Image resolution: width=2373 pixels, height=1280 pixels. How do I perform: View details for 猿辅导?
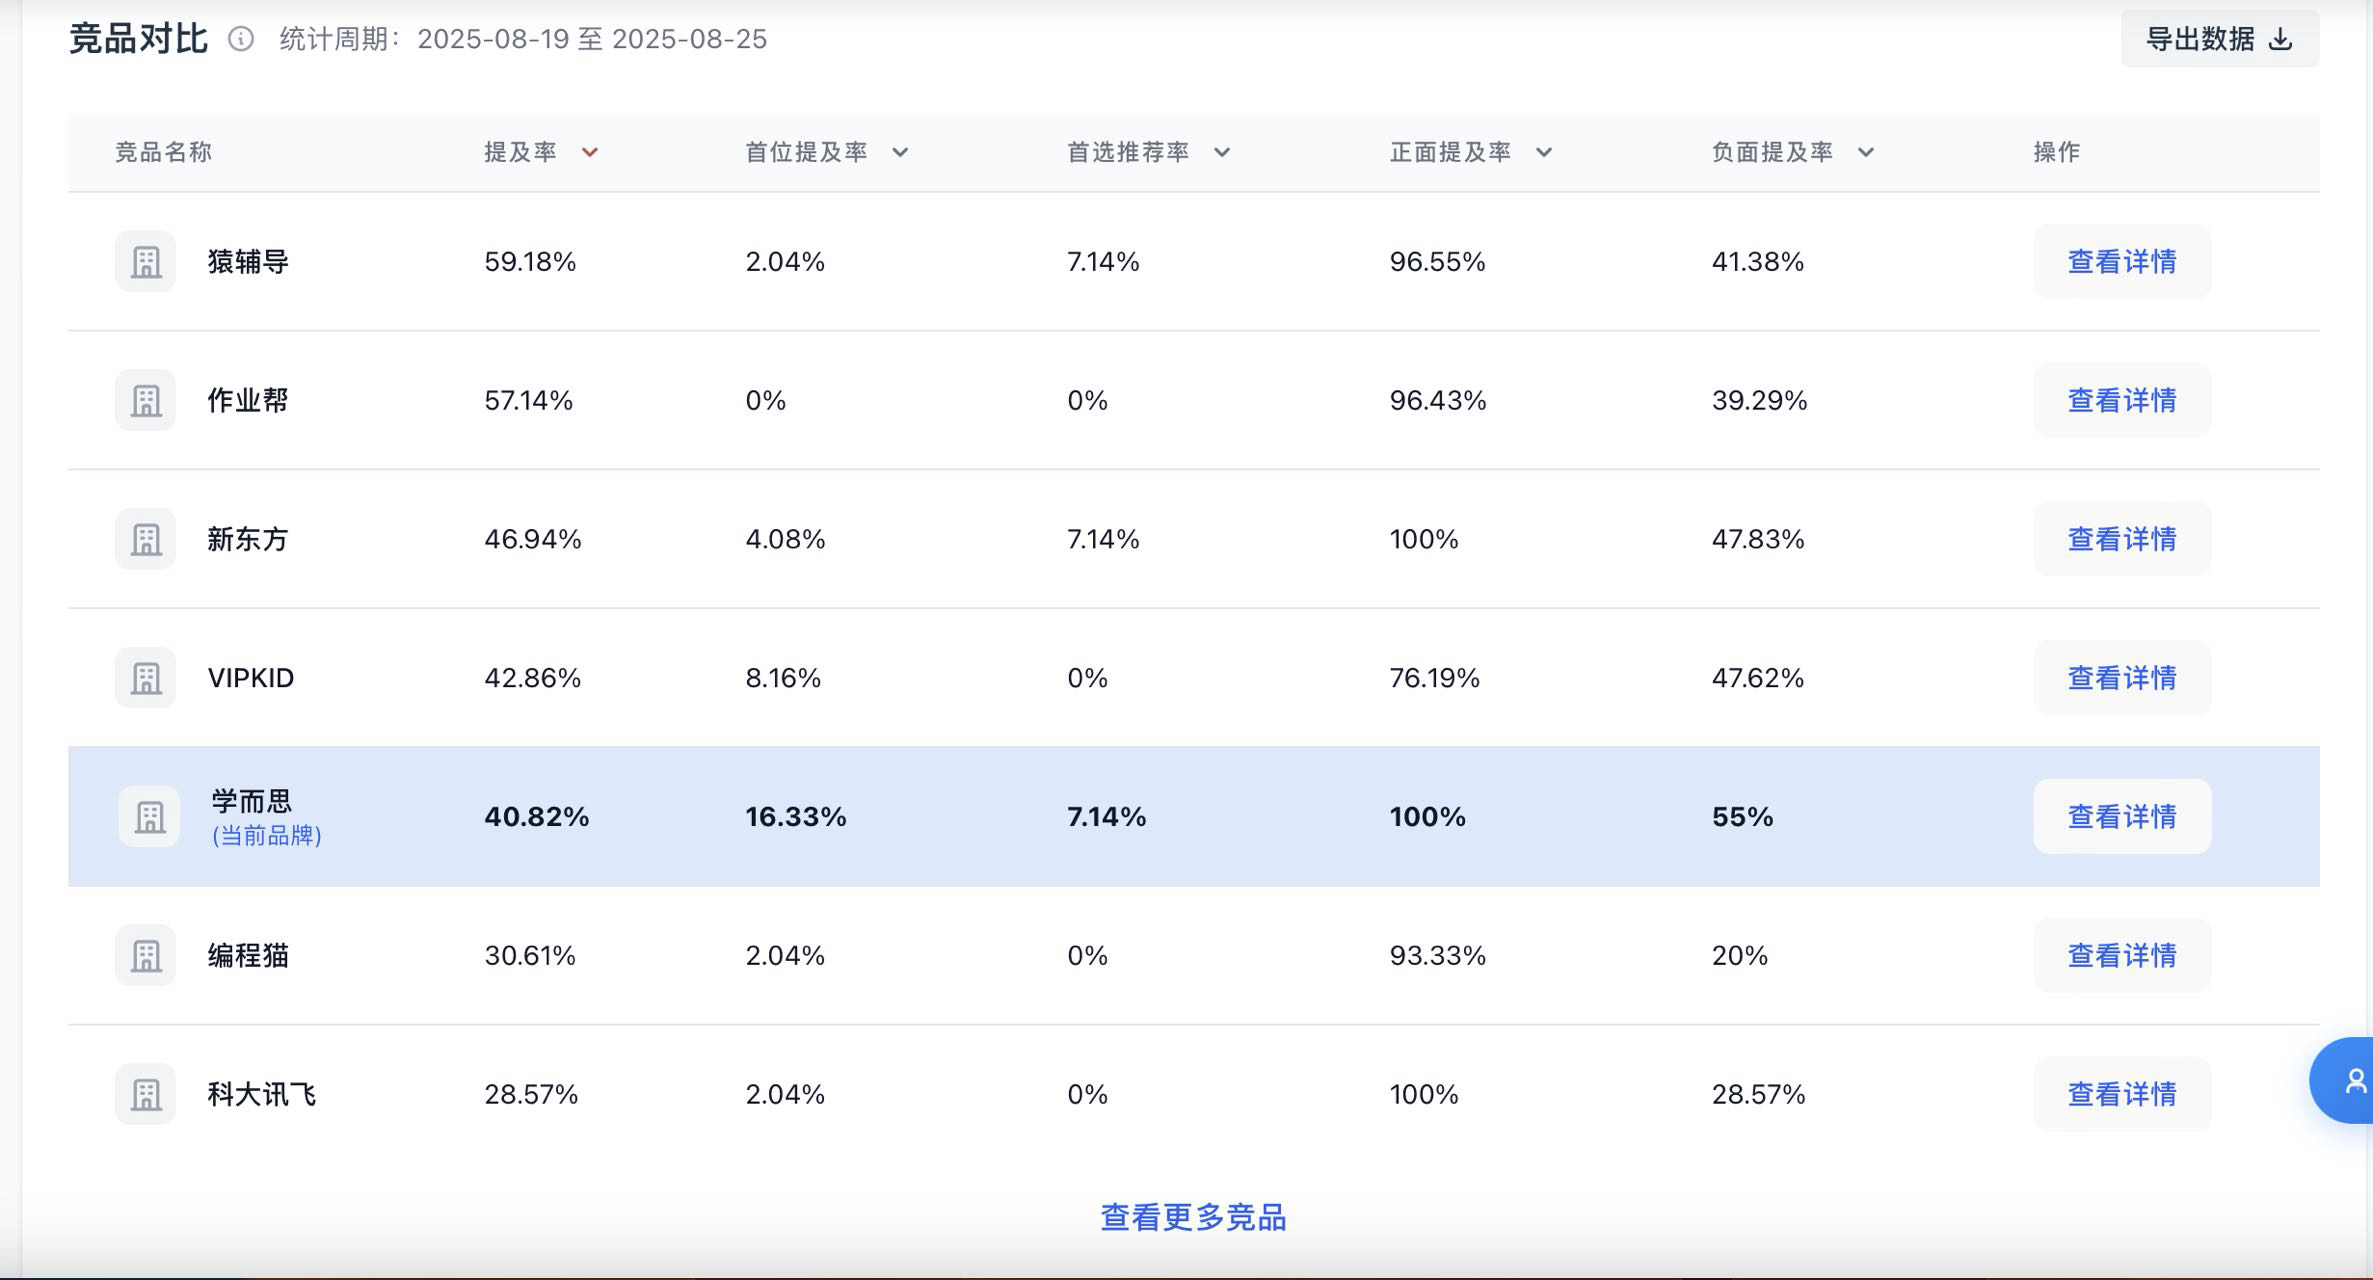click(x=2122, y=261)
